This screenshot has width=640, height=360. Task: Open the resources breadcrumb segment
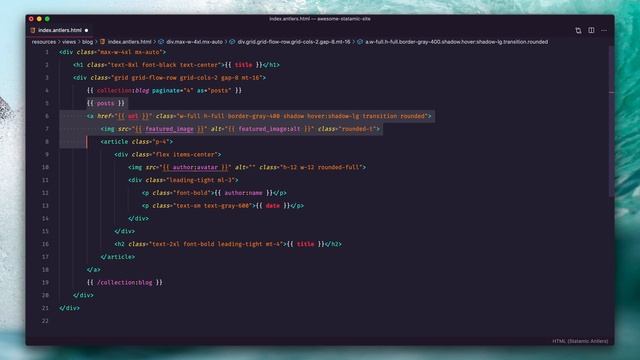coord(44,42)
